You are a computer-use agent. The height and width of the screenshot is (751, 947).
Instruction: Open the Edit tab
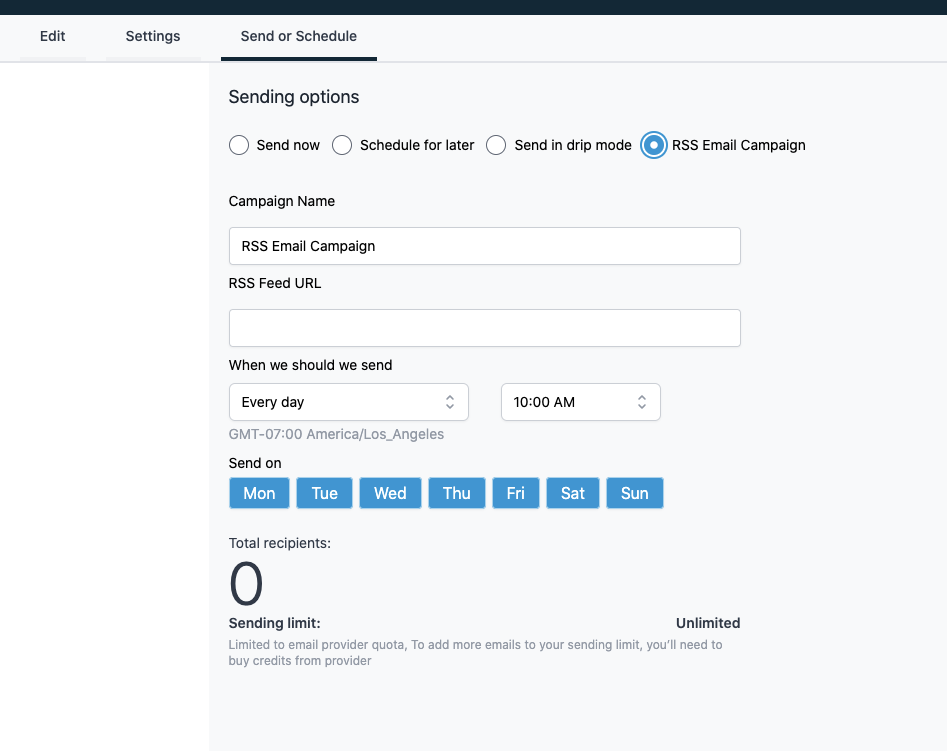pos(53,36)
